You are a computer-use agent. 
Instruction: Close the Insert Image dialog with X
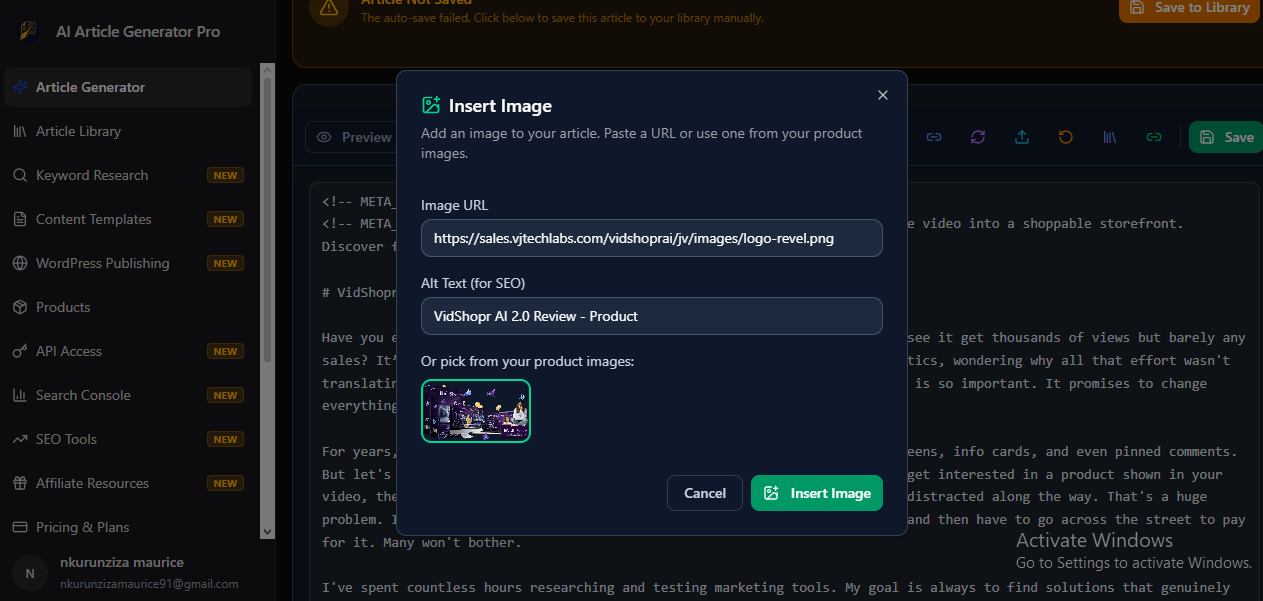pos(882,95)
